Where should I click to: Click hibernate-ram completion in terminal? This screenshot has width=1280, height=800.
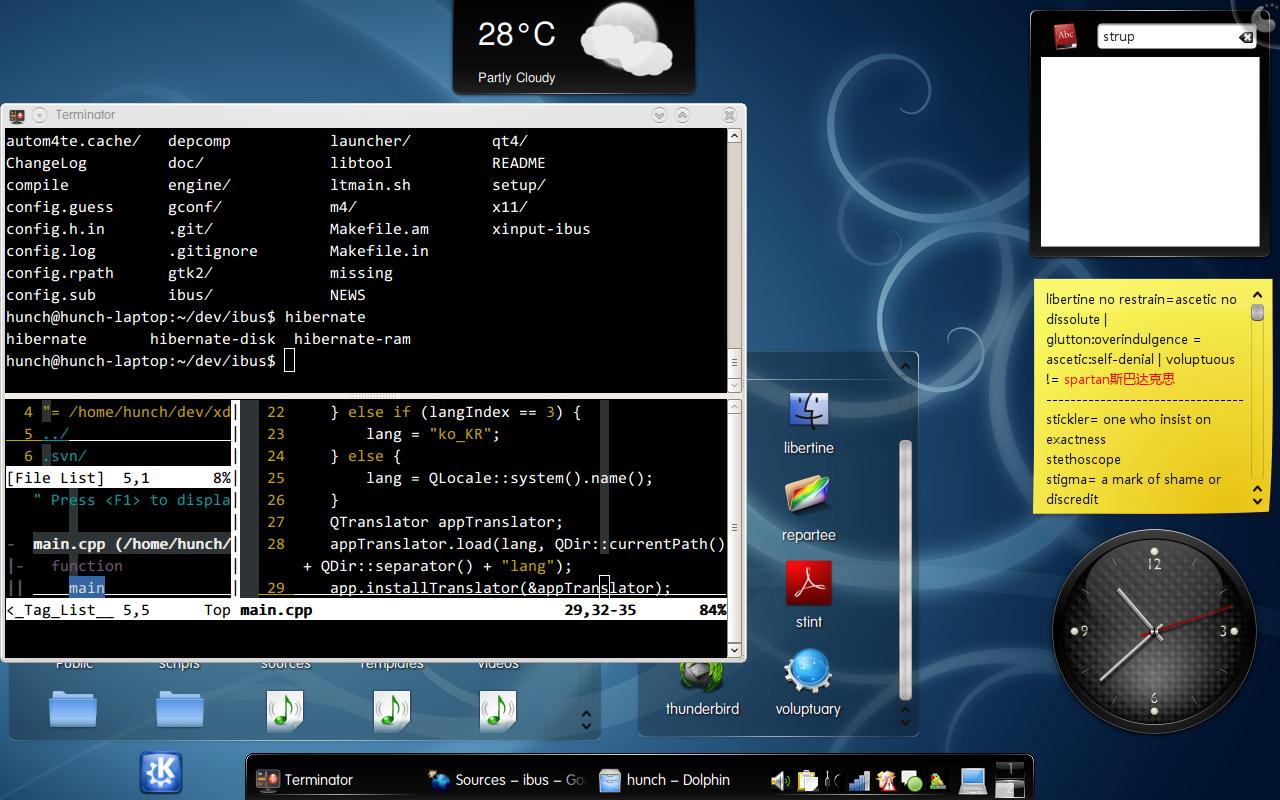coord(352,339)
